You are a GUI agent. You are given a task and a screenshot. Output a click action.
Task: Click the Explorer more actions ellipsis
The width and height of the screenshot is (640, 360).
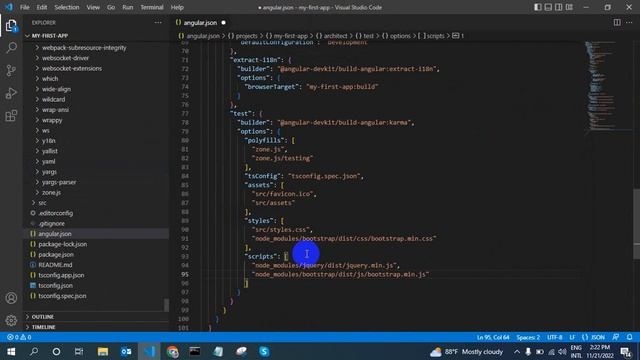coord(158,23)
